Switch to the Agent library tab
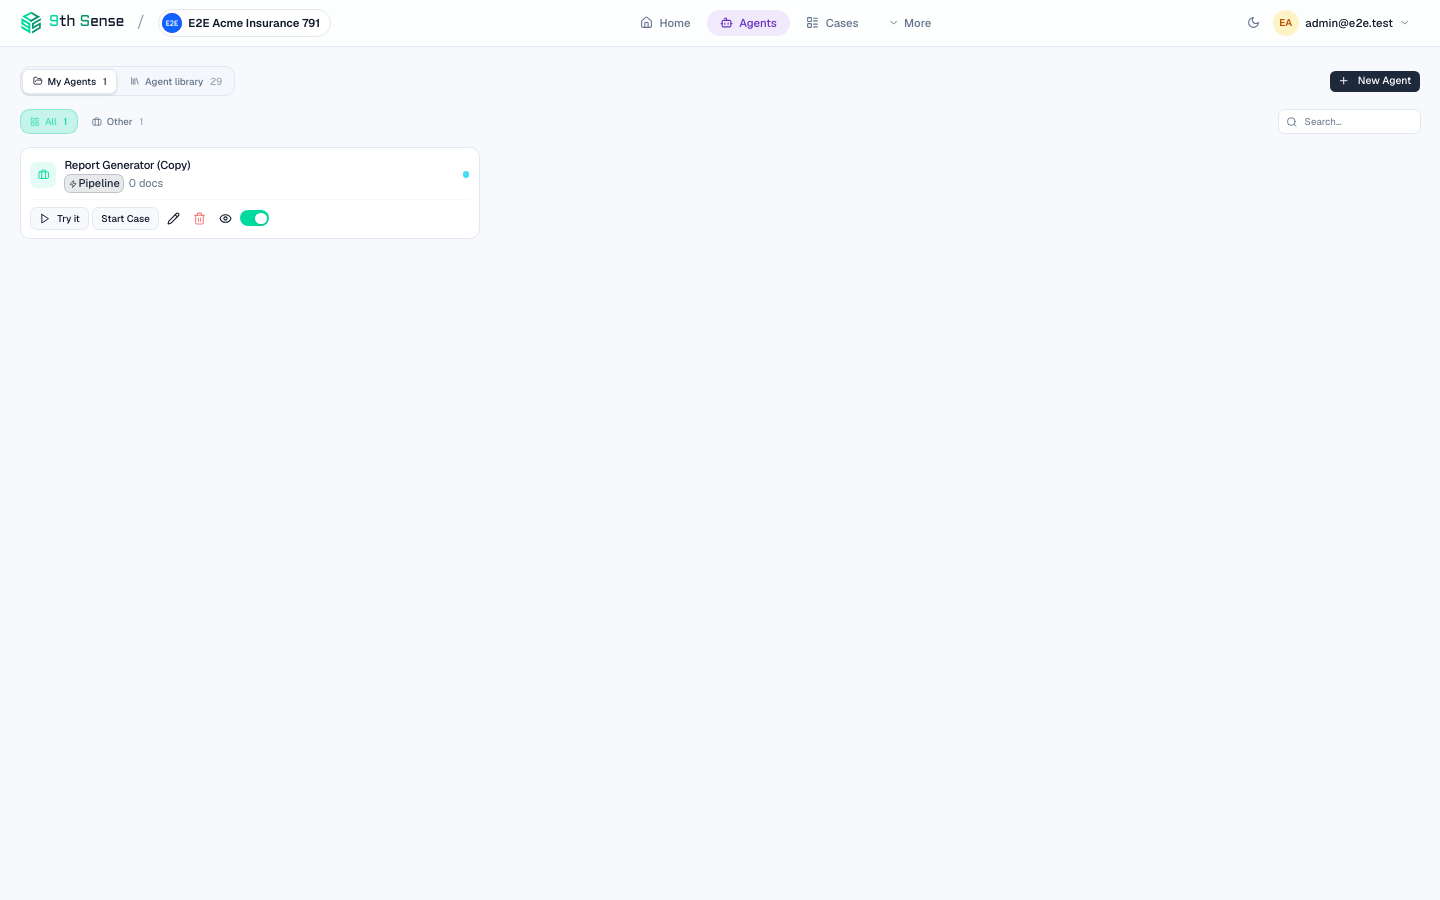This screenshot has height=900, width=1440. point(176,82)
